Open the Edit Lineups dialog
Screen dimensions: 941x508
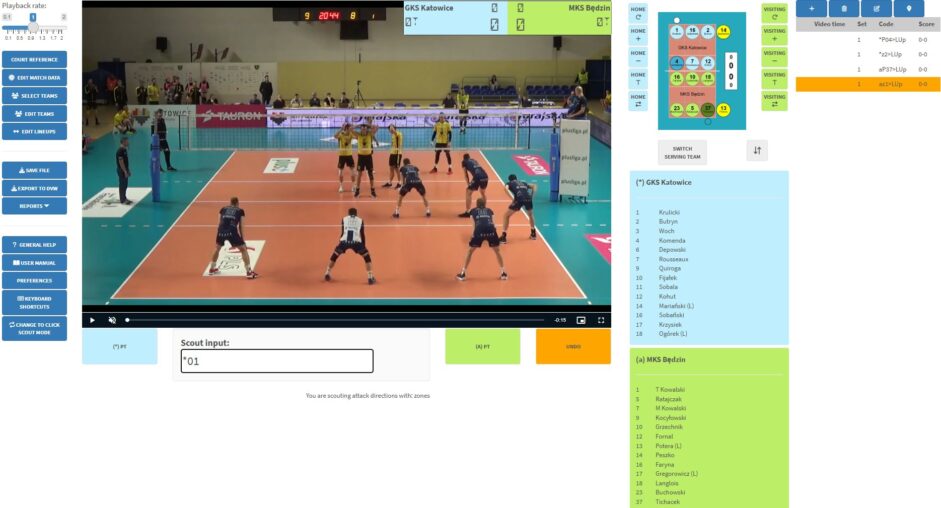coord(34,132)
